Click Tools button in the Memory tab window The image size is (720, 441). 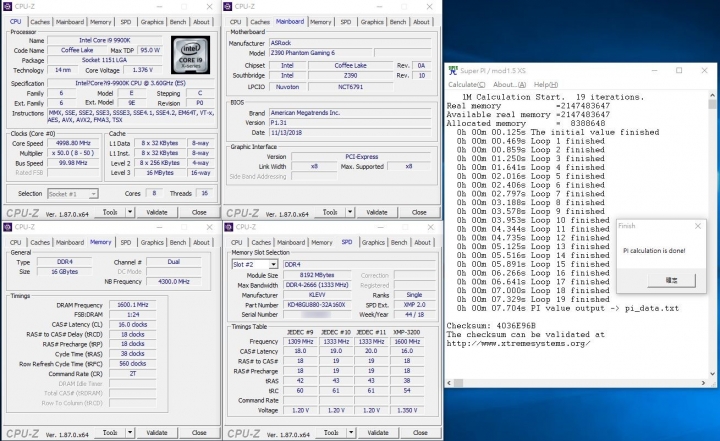click(x=110, y=433)
